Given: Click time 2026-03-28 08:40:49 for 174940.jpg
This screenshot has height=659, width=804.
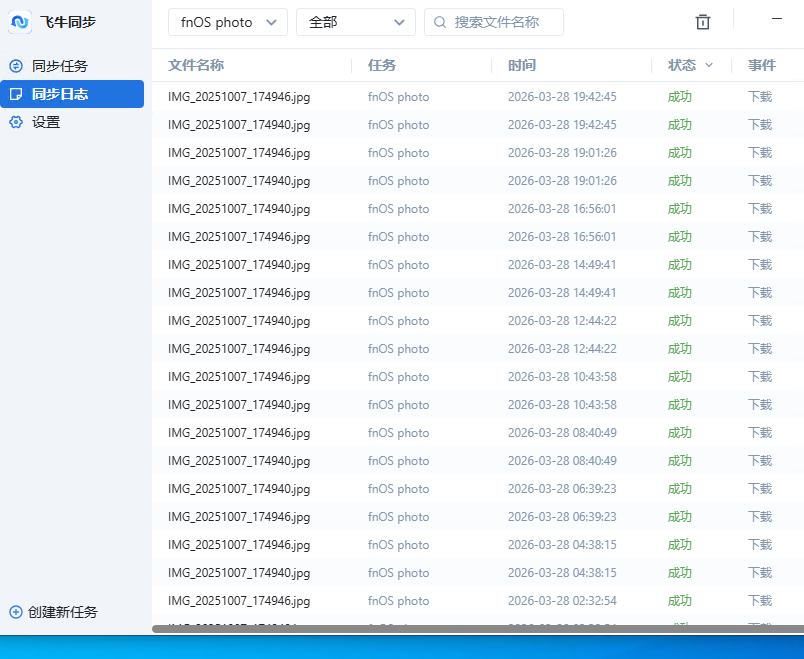Looking at the screenshot, I should [x=562, y=461].
